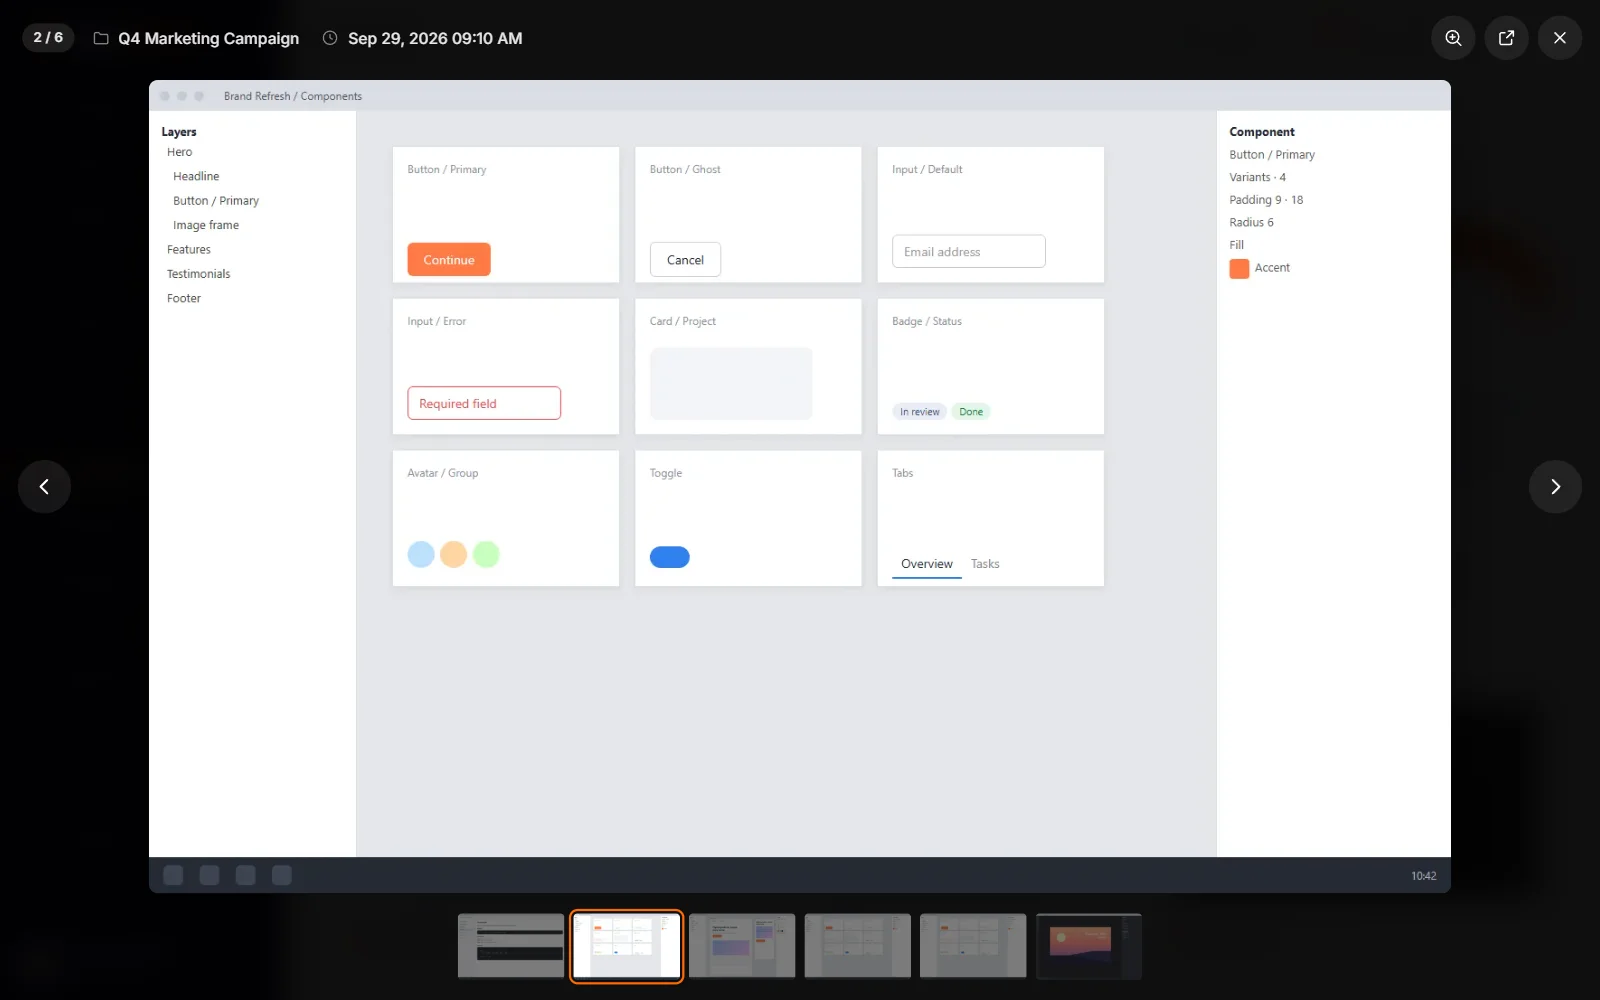Image resolution: width=1600 pixels, height=1000 pixels.
Task: Select the fifth thumbnail in the strip
Action: pyautogui.click(x=973, y=946)
